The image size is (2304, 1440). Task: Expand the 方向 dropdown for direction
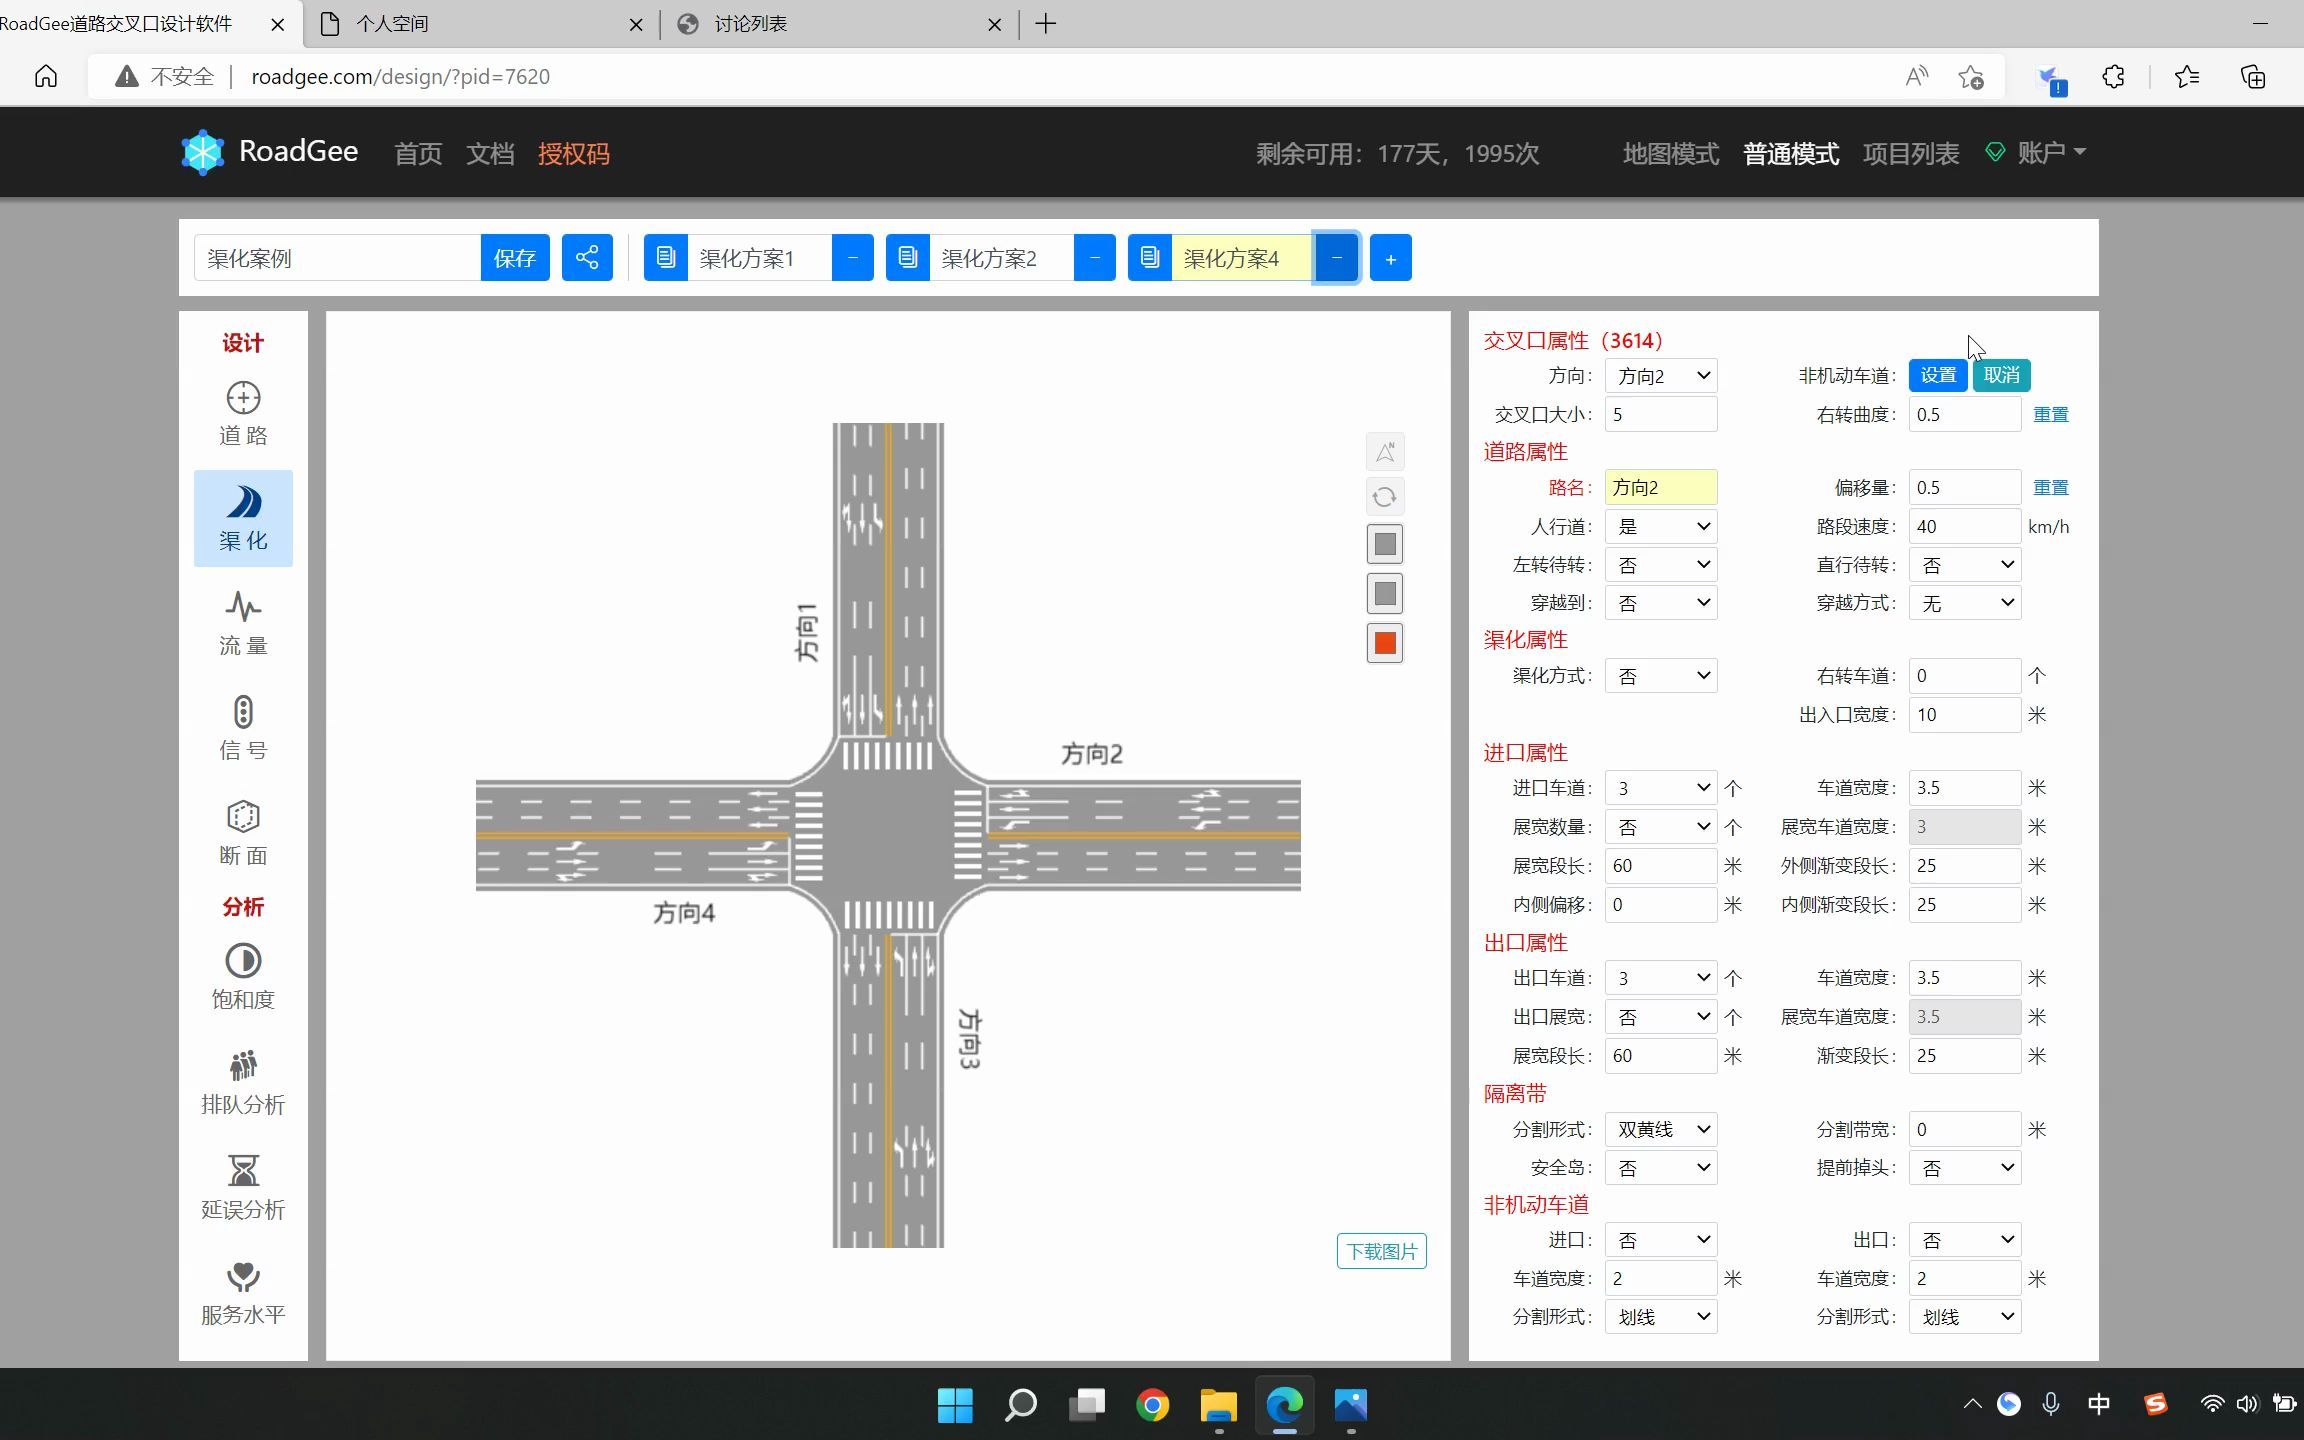pyautogui.click(x=1659, y=373)
